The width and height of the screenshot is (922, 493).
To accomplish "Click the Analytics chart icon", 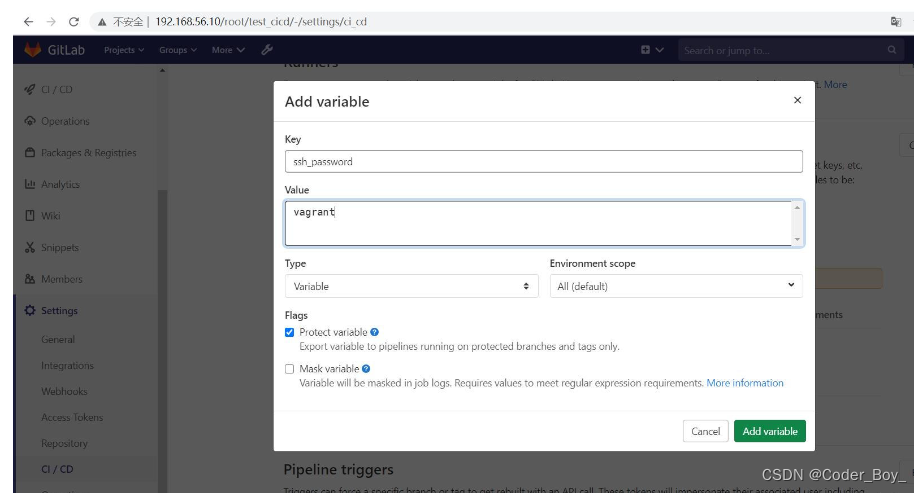I will [x=30, y=184].
